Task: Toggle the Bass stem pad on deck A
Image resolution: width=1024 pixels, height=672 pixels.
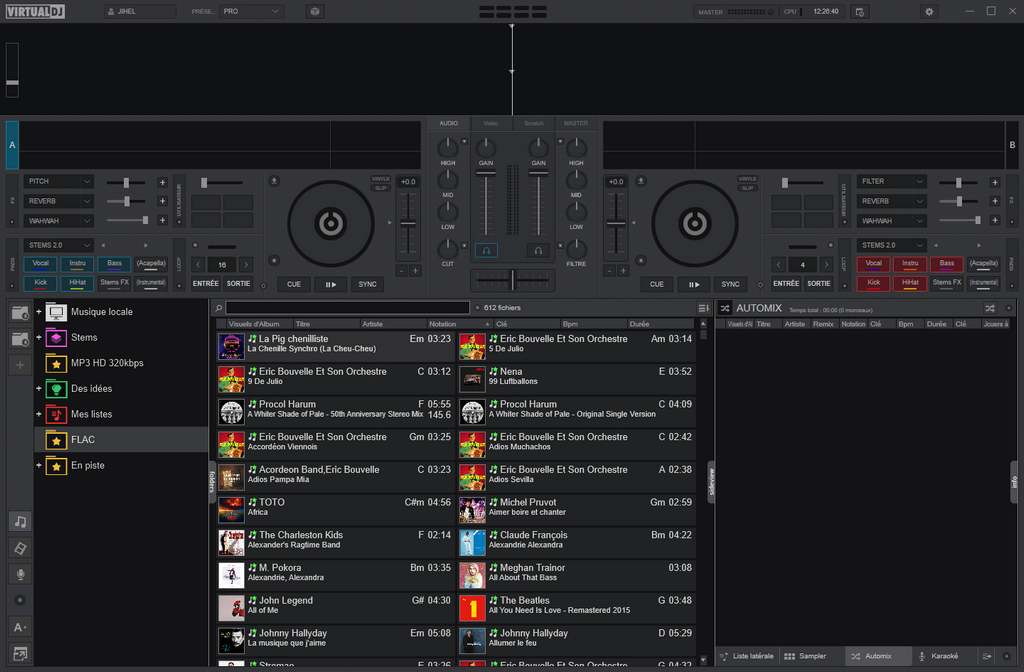Action: [x=114, y=264]
